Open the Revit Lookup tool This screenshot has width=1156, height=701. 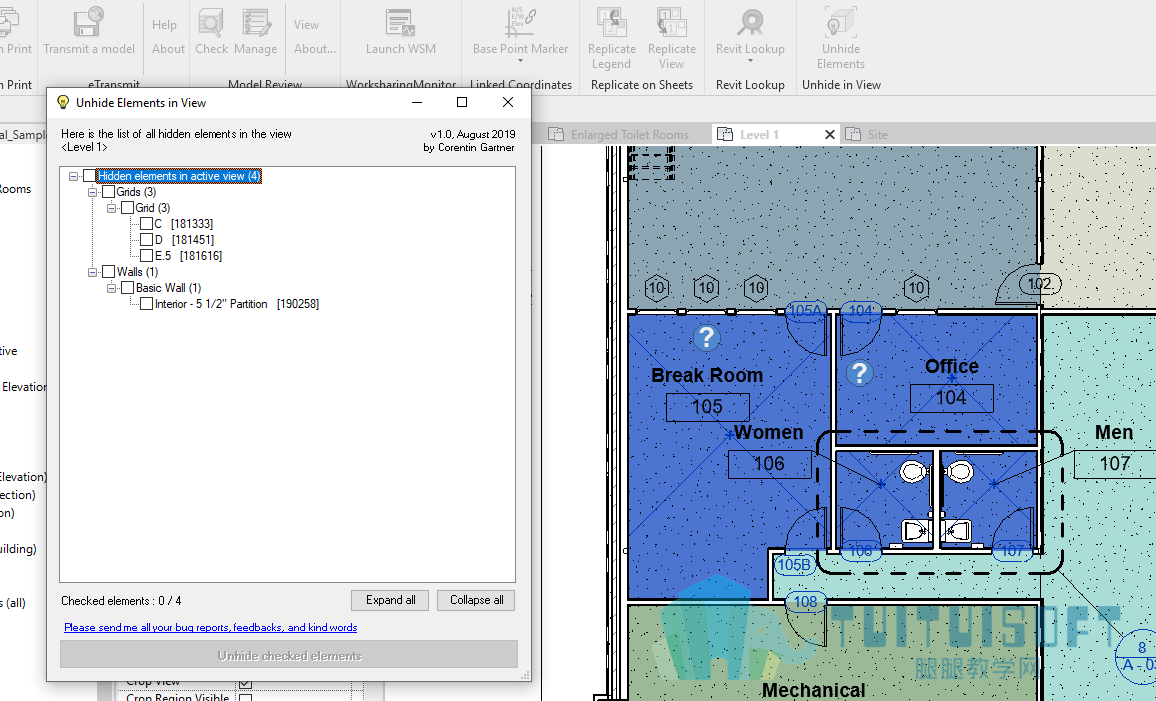[x=751, y=22]
